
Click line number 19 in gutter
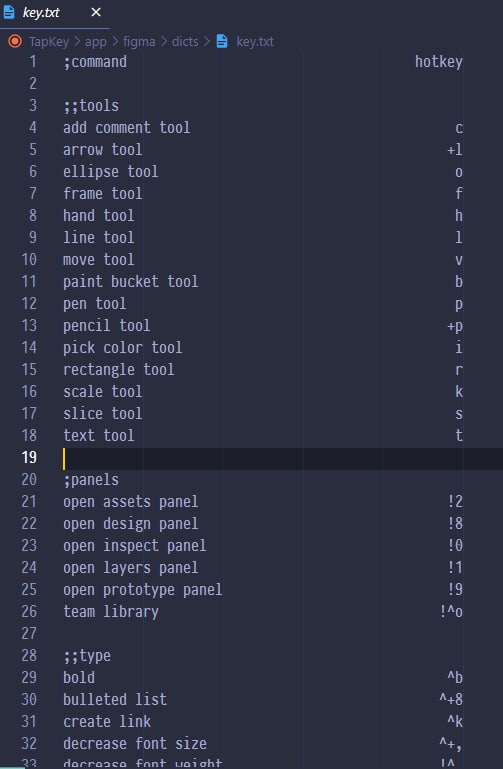[x=29, y=457]
